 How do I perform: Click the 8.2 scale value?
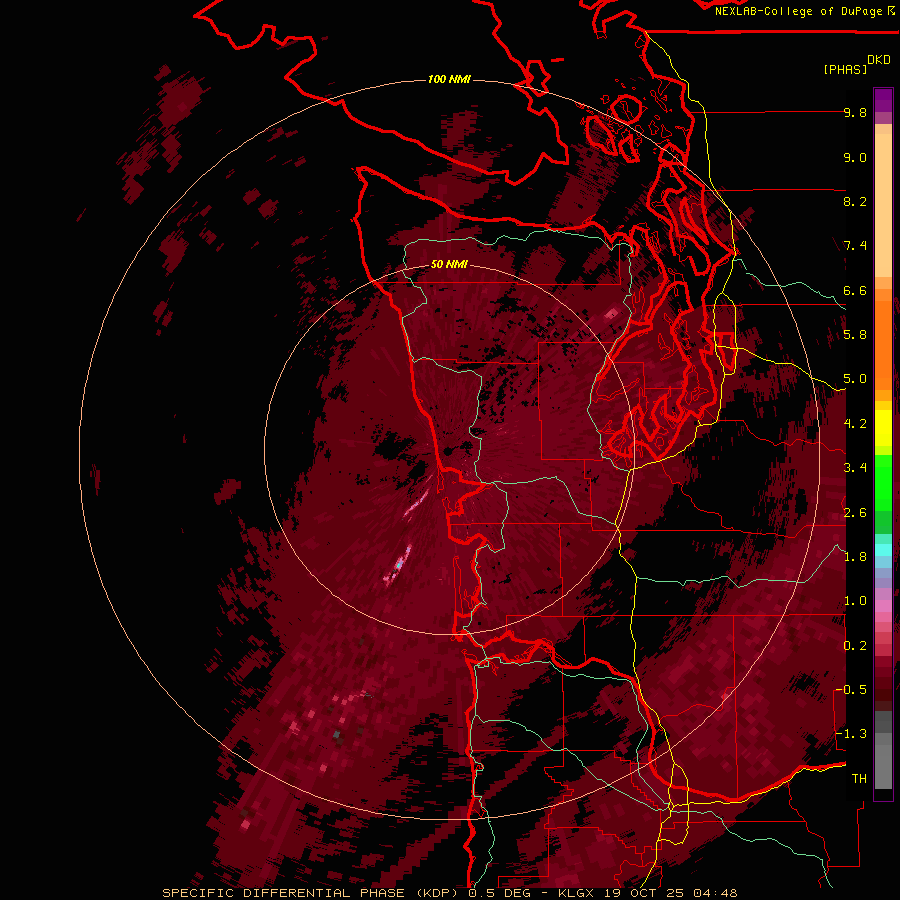pyautogui.click(x=855, y=201)
